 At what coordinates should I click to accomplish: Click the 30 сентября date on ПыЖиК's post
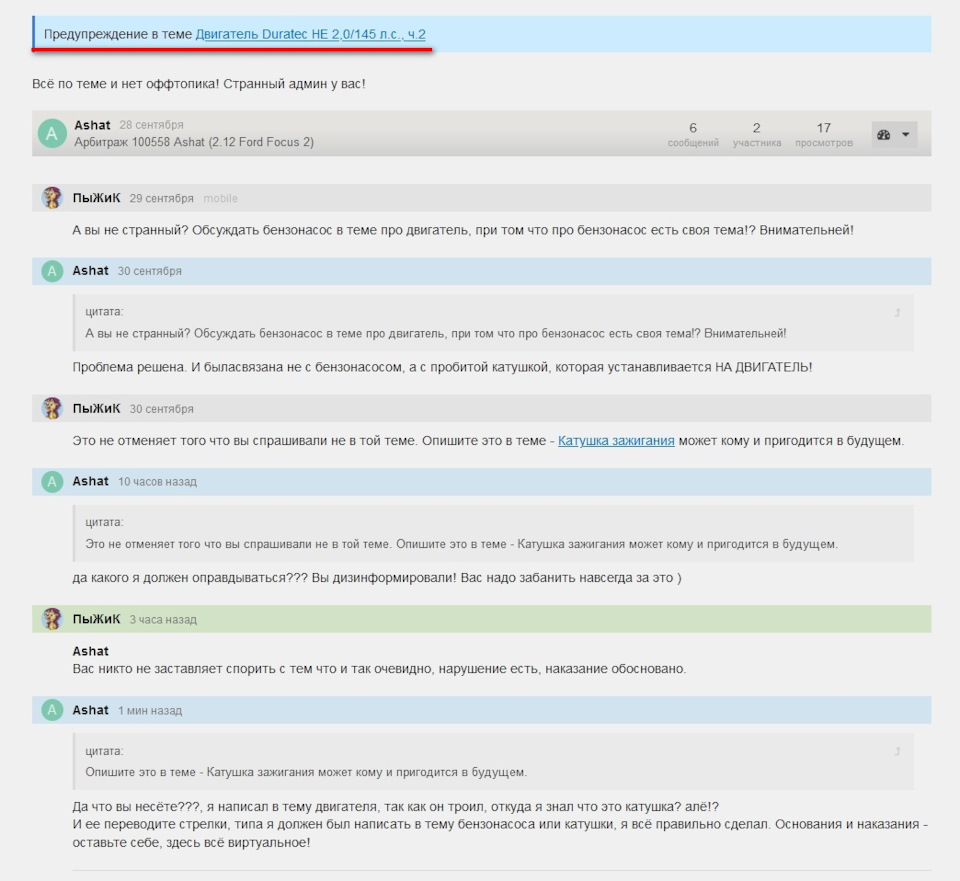pyautogui.click(x=162, y=409)
